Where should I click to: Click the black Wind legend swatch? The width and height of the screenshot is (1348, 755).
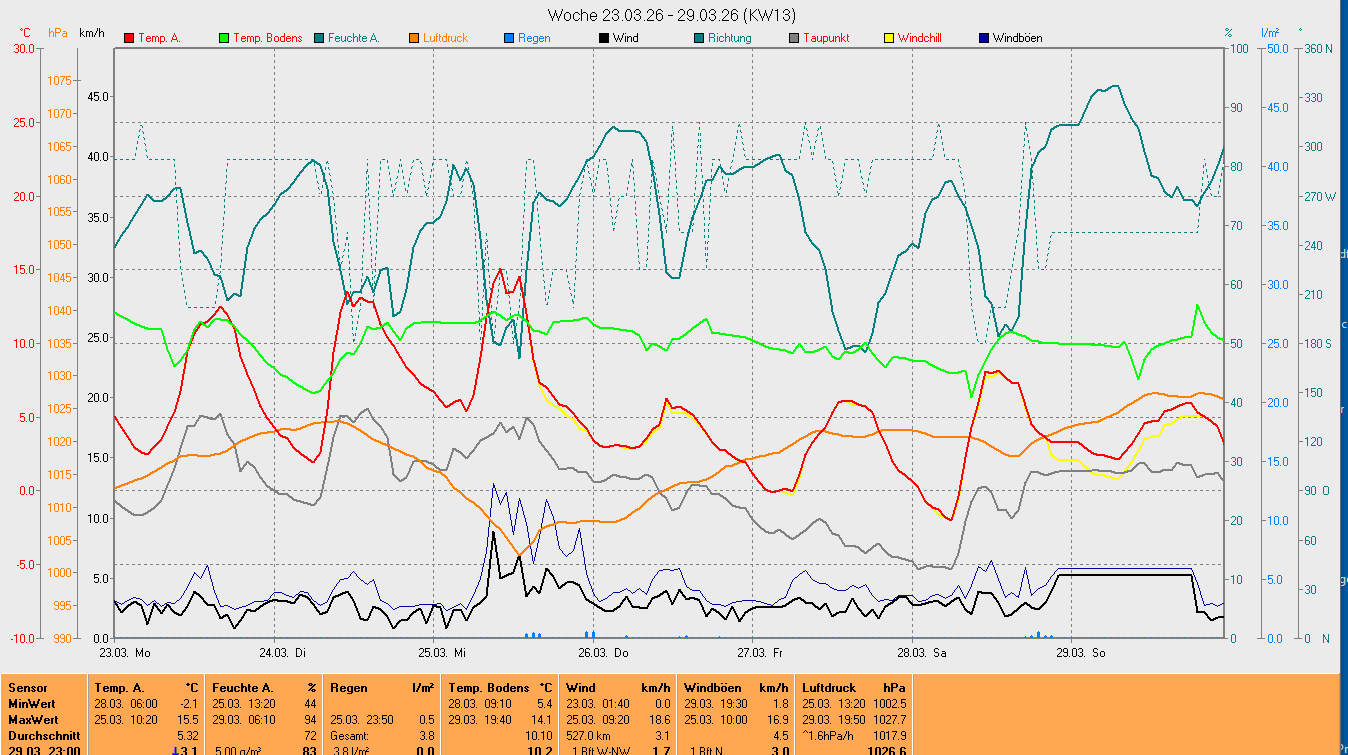(x=604, y=38)
